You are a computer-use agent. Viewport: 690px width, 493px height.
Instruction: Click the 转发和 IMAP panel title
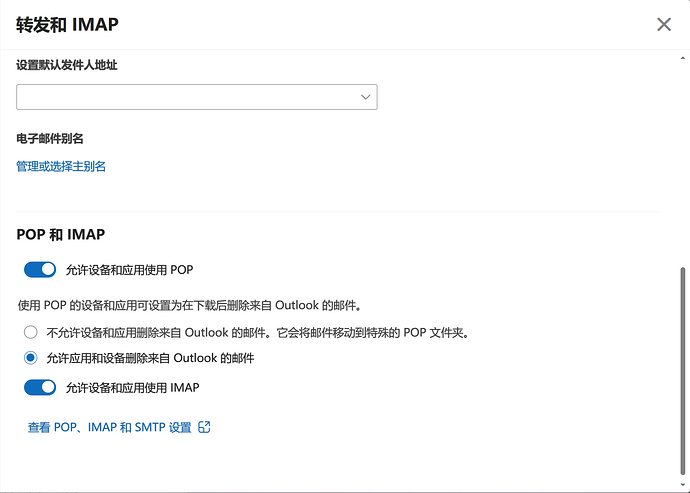pyautogui.click(x=67, y=24)
